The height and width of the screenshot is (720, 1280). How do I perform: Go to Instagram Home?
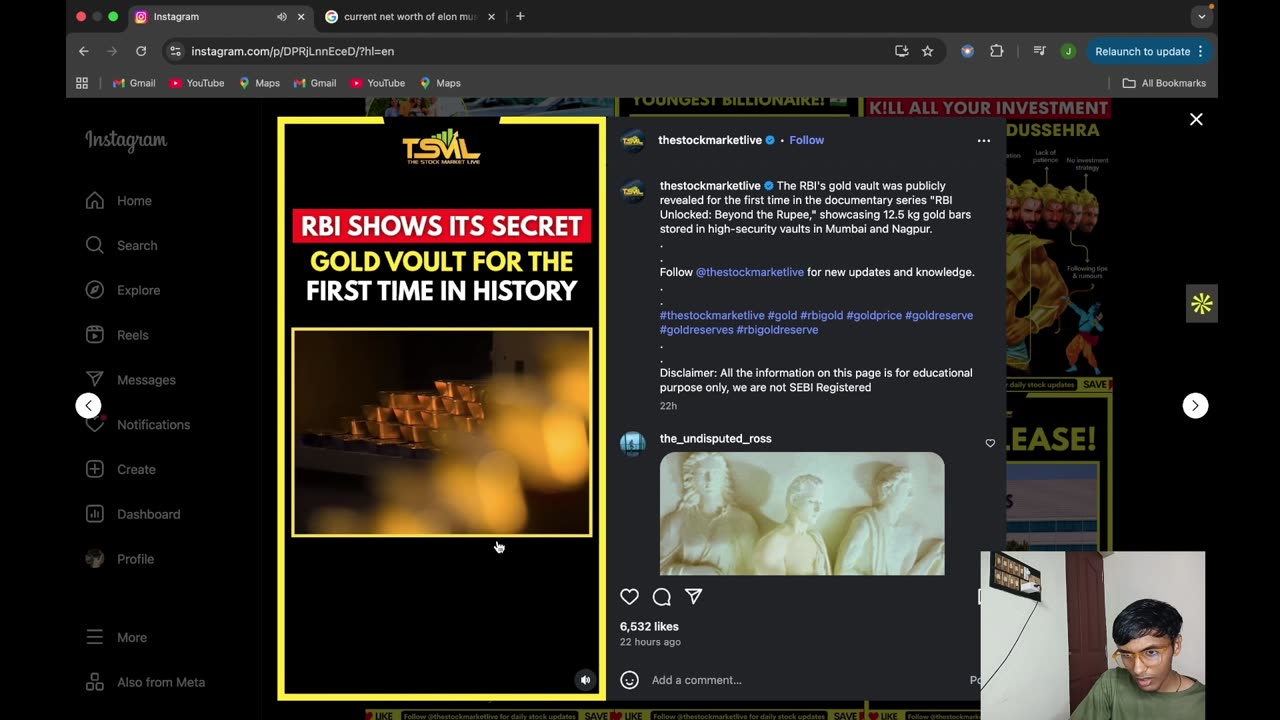pos(118,201)
